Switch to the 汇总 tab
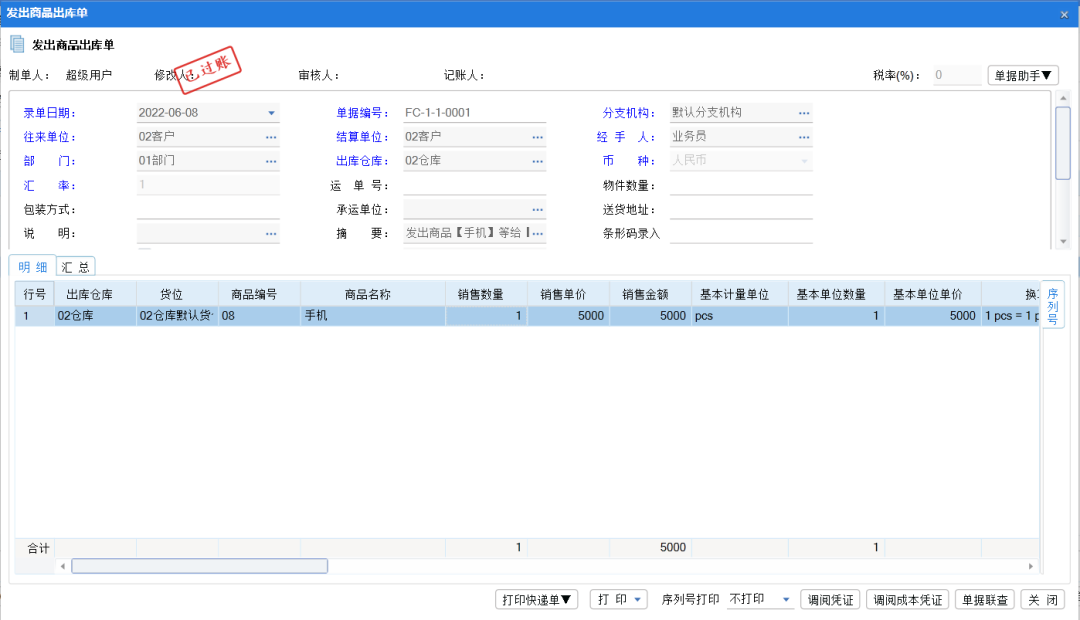The width and height of the screenshot is (1080, 620). pos(76,266)
